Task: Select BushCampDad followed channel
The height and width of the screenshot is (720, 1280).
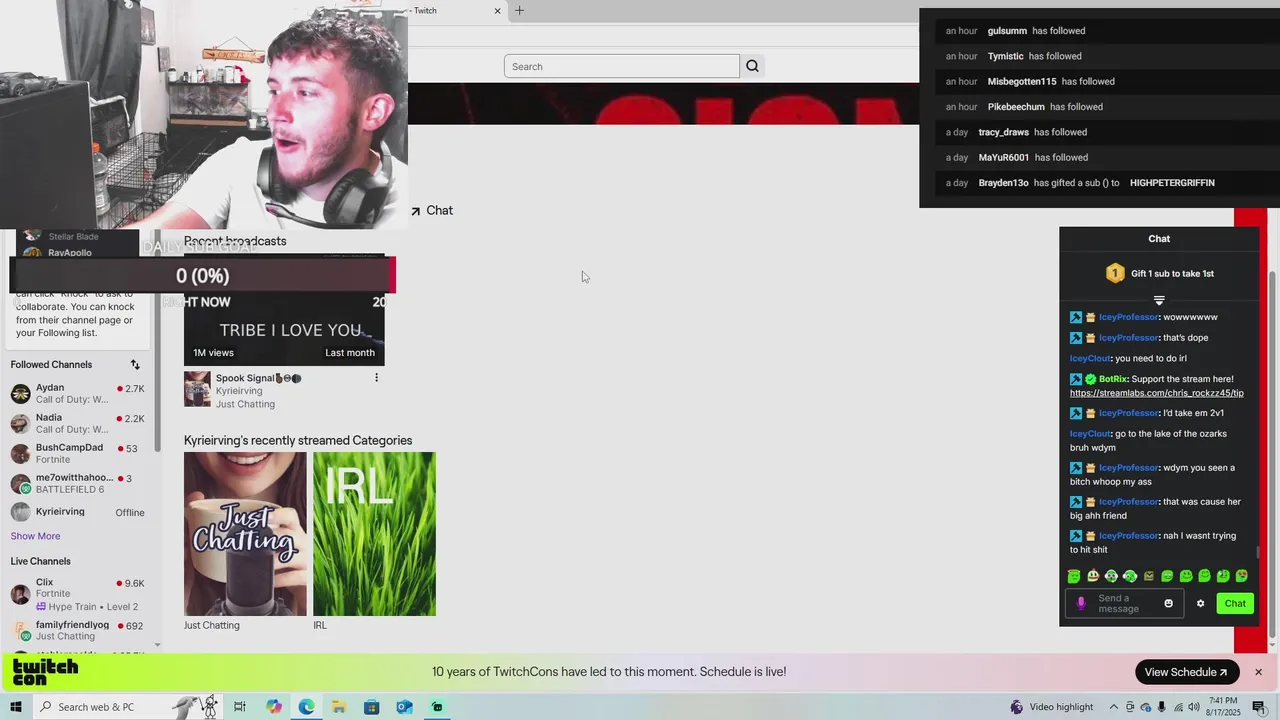Action: tap(77, 453)
